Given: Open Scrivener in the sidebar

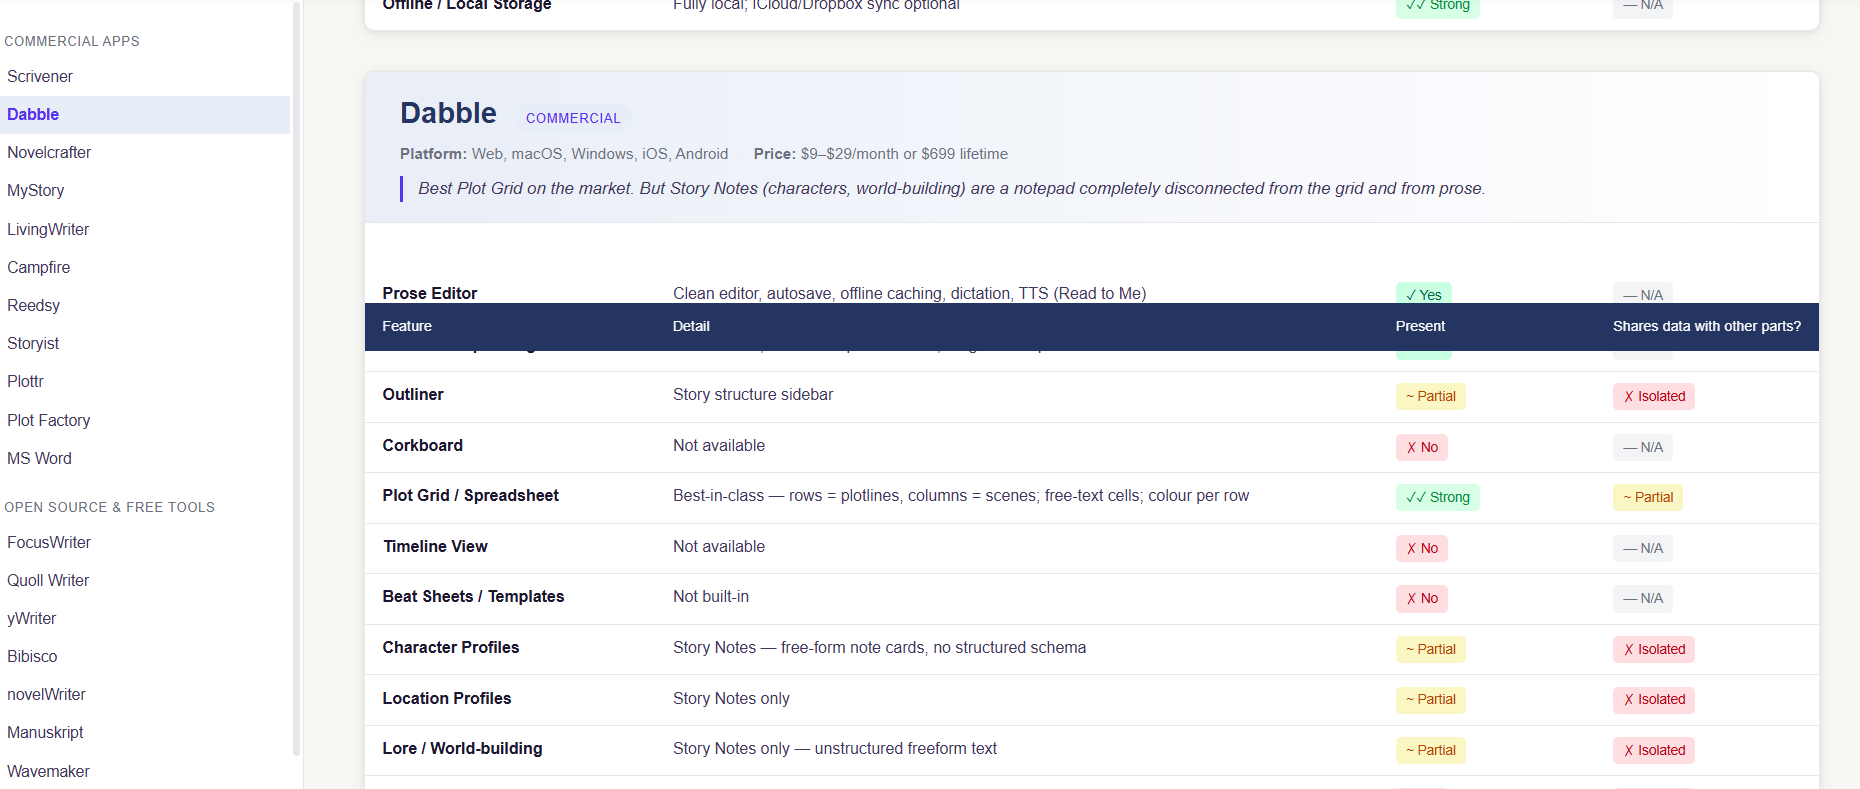Looking at the screenshot, I should tap(40, 77).
